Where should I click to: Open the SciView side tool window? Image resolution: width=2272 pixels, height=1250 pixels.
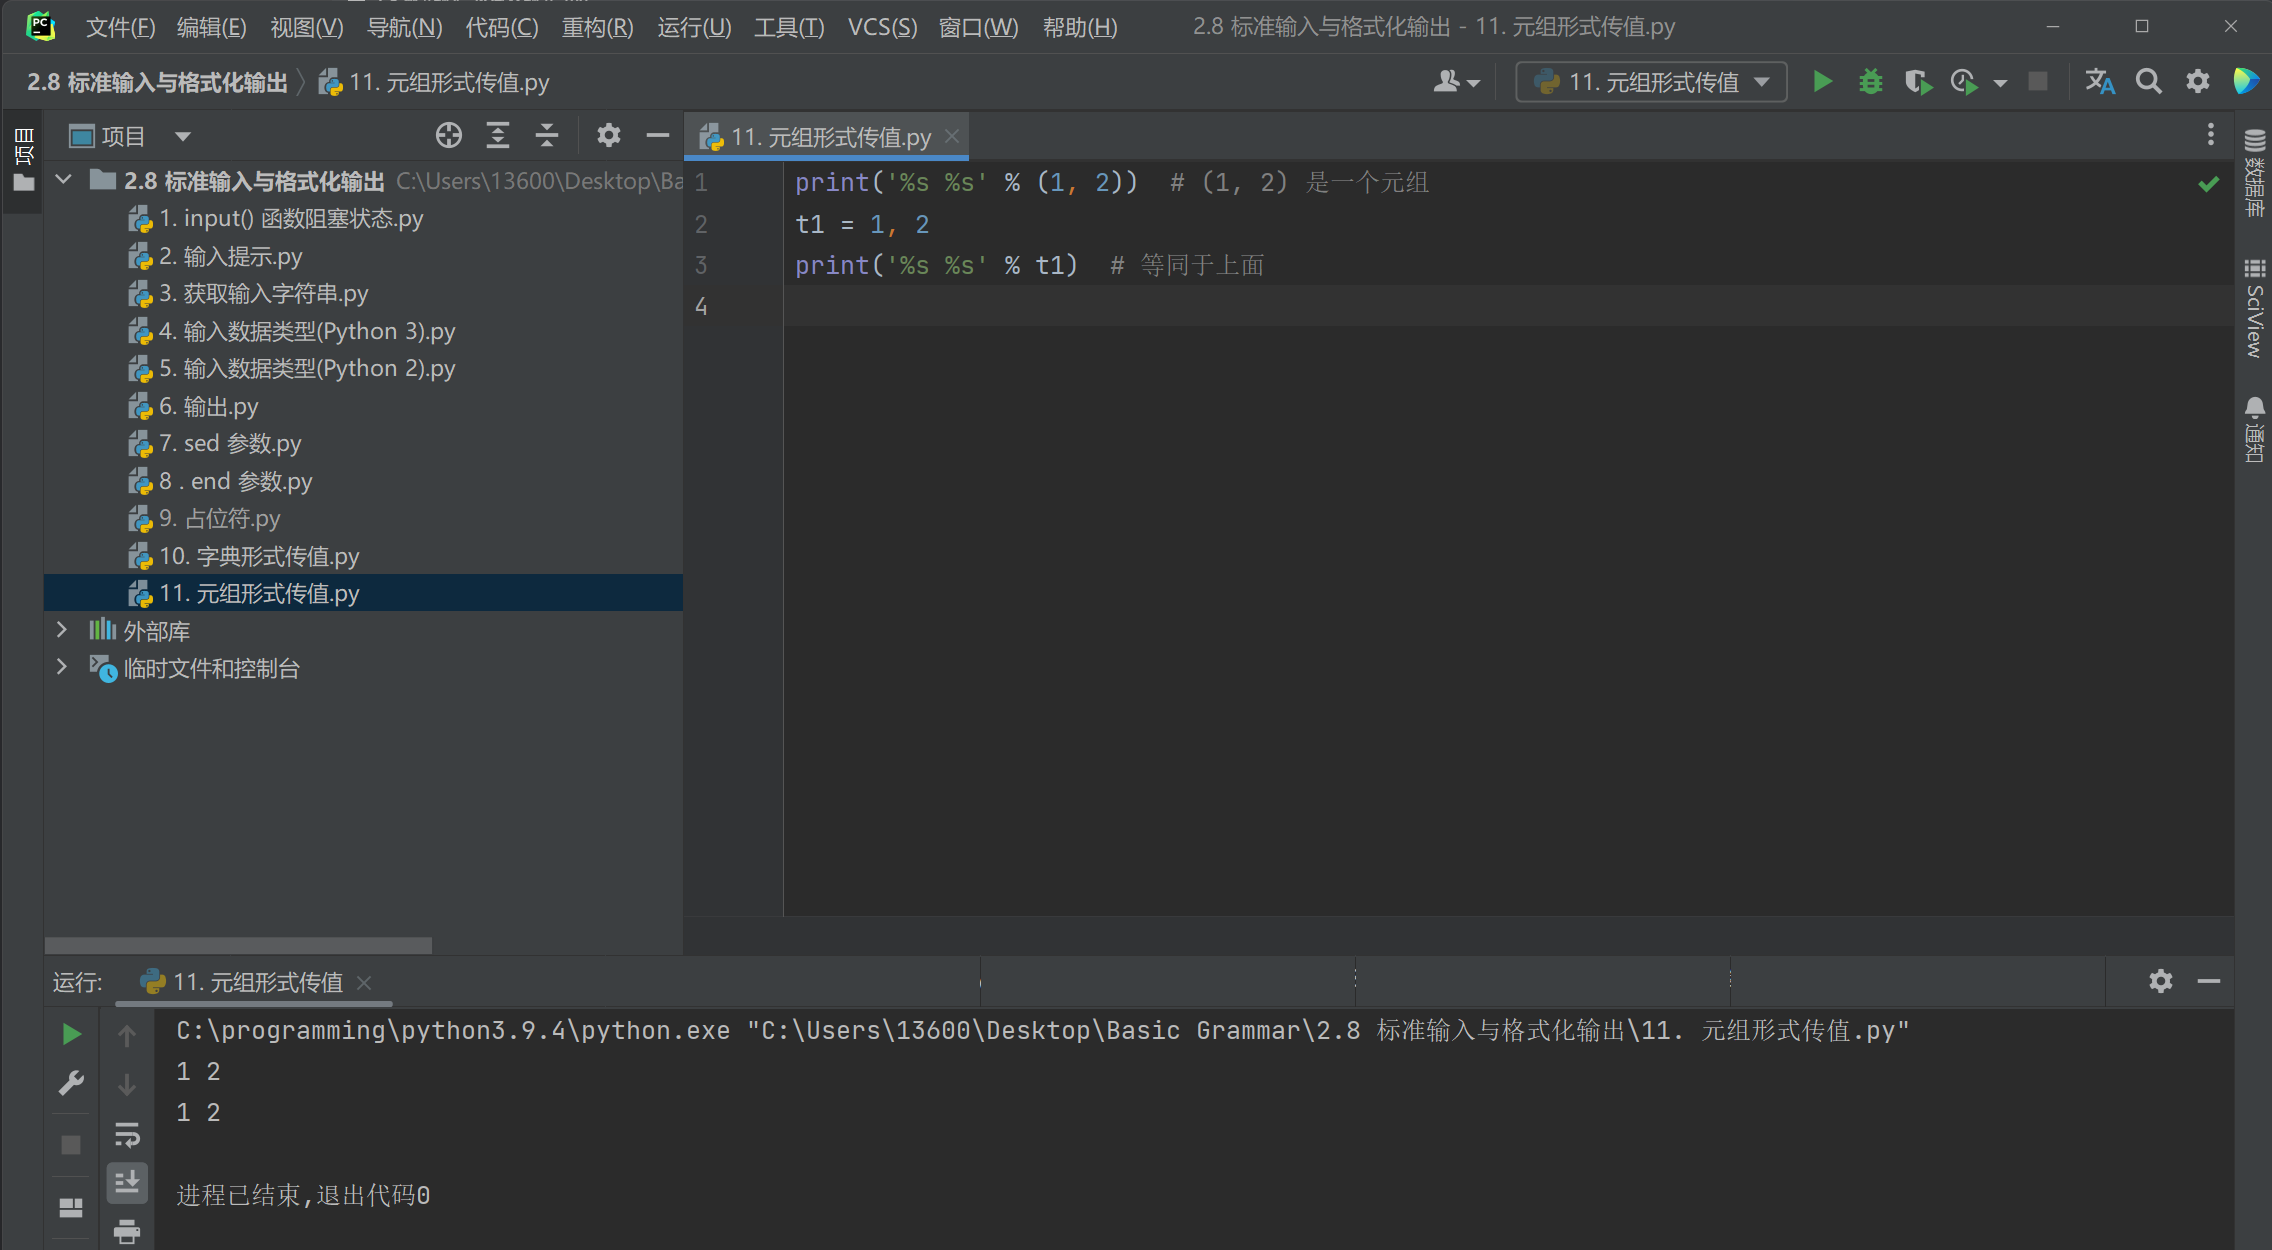pyautogui.click(x=2254, y=308)
